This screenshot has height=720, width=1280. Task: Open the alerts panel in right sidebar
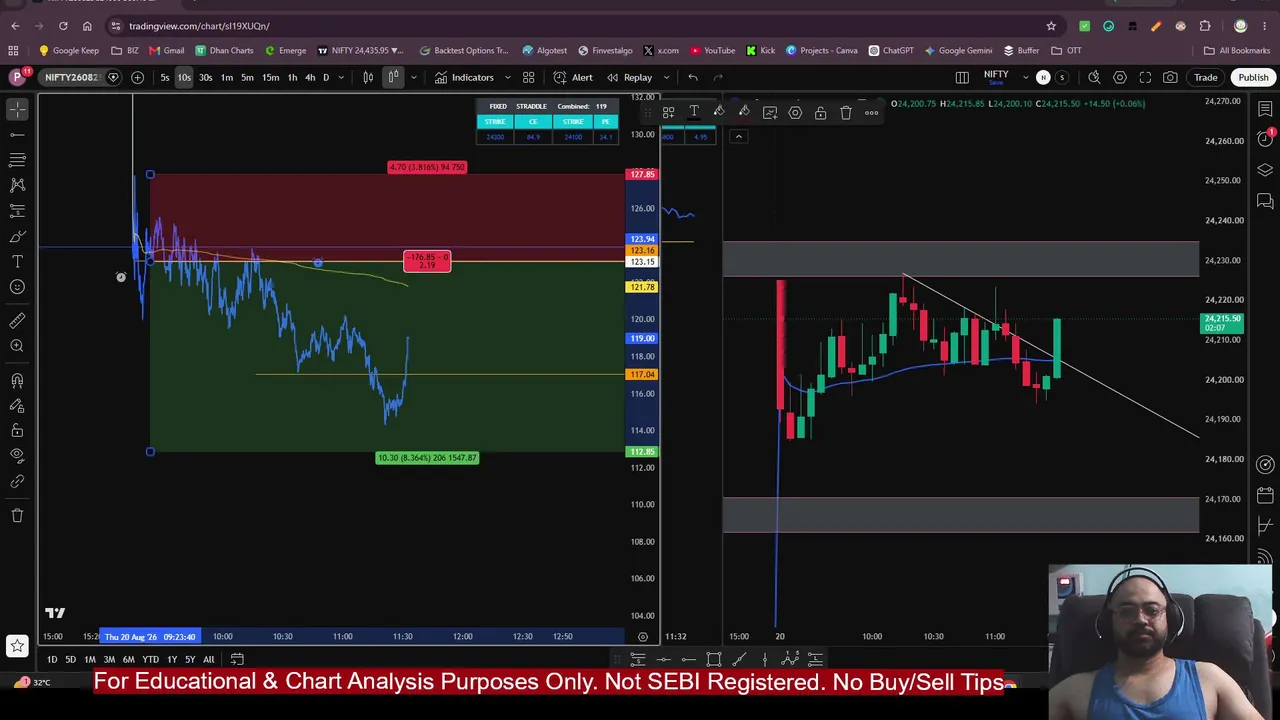(x=1265, y=138)
